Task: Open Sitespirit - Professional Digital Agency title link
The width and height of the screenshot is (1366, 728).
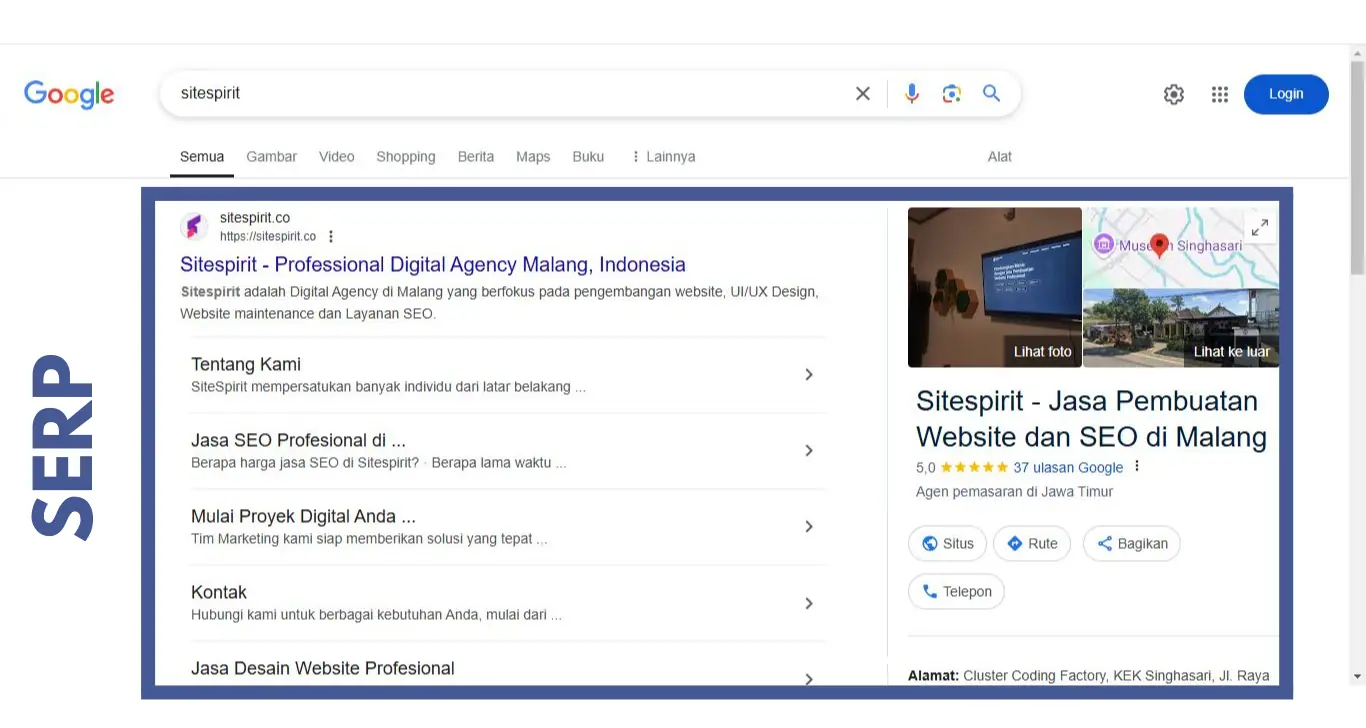Action: coord(433,264)
